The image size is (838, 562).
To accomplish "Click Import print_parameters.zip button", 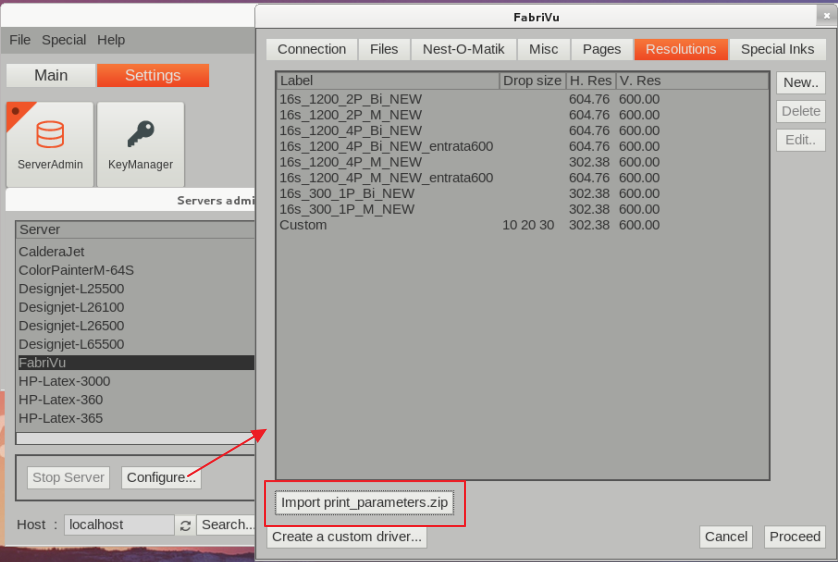I will [x=364, y=503].
